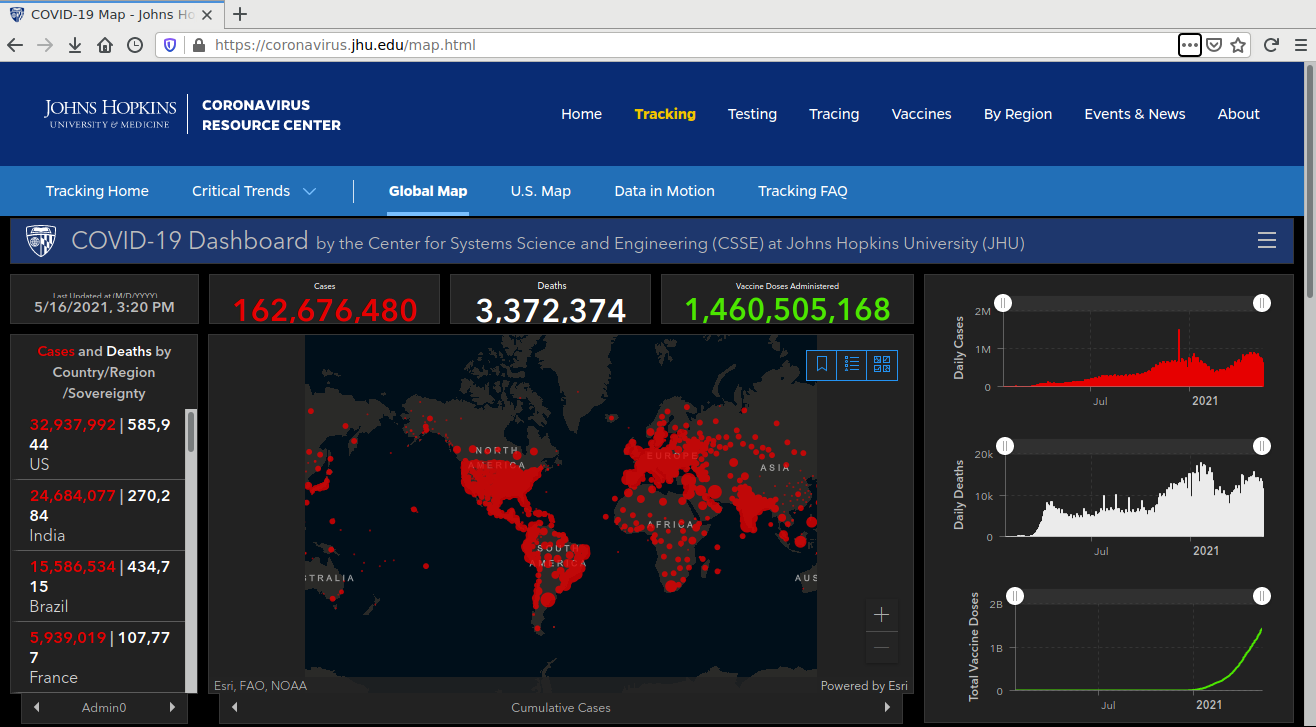Open map bookmarks widget
Viewport: 1316px width, 727px height.
[x=822, y=364]
